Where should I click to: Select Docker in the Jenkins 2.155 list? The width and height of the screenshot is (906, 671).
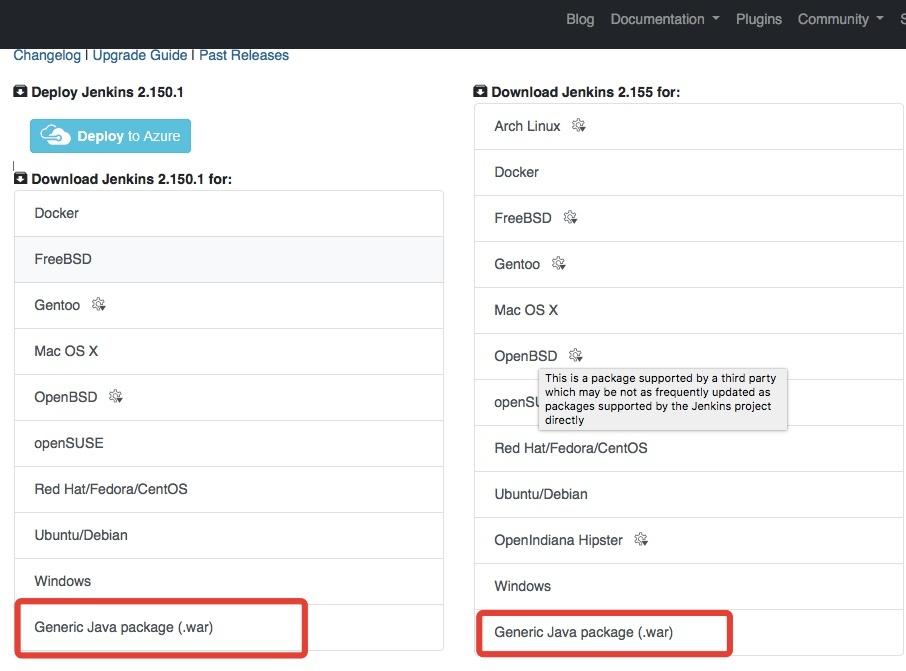689,172
